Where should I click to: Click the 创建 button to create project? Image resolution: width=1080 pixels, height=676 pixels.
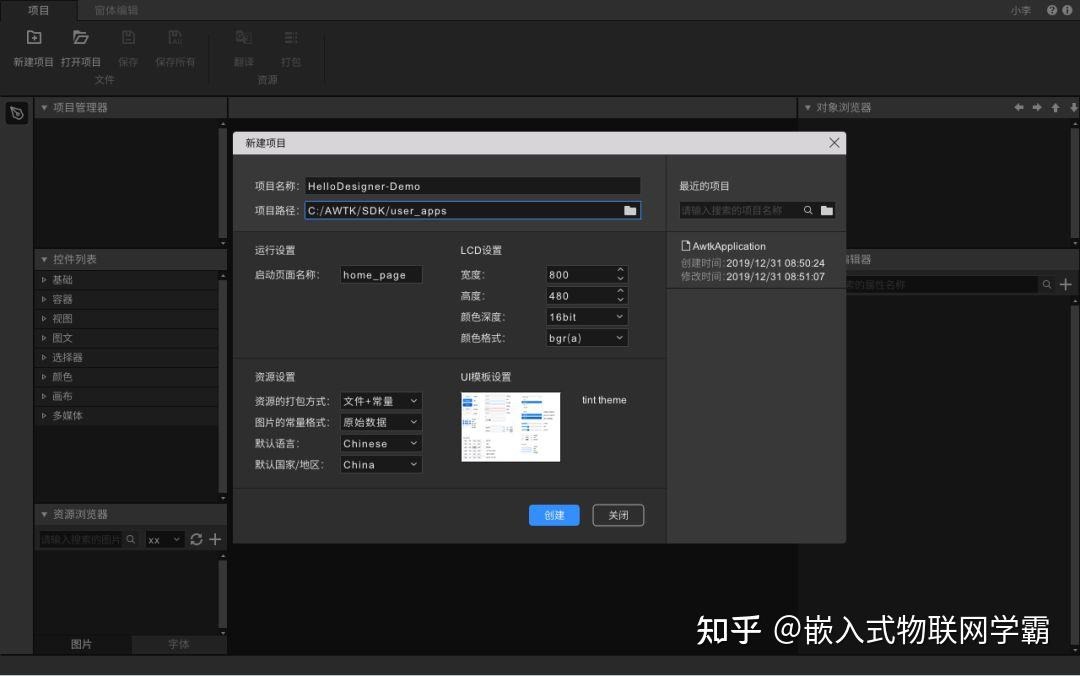[554, 515]
